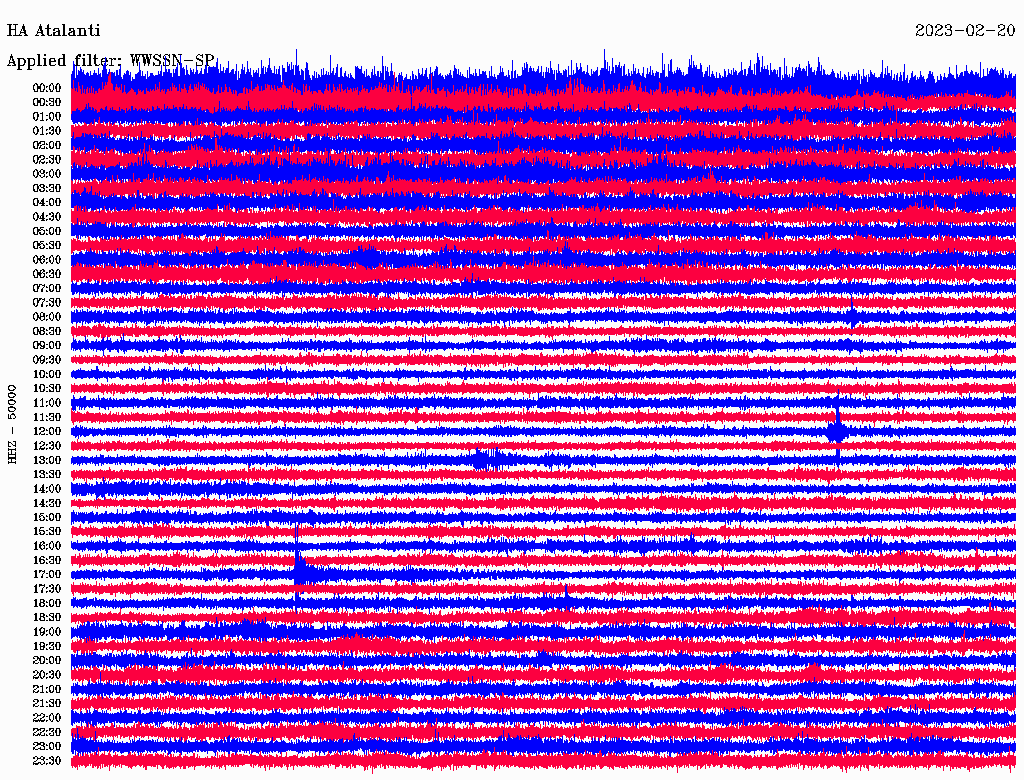Click the 10:00 time label
The height and width of the screenshot is (780, 1024).
pyautogui.click(x=47, y=374)
